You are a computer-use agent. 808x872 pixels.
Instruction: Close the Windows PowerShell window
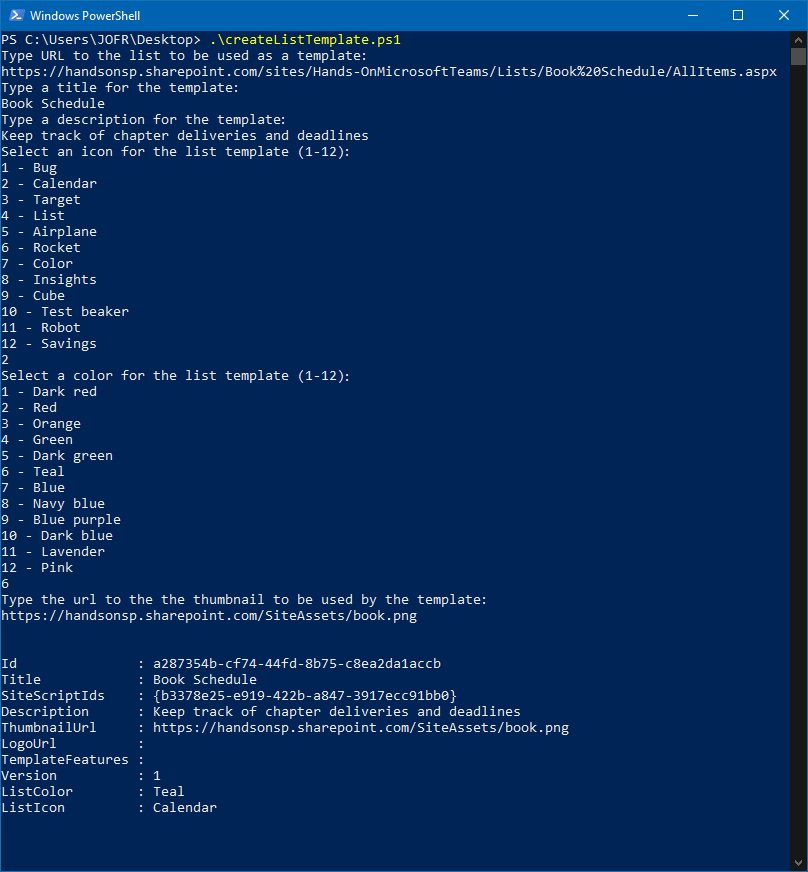[x=784, y=15]
